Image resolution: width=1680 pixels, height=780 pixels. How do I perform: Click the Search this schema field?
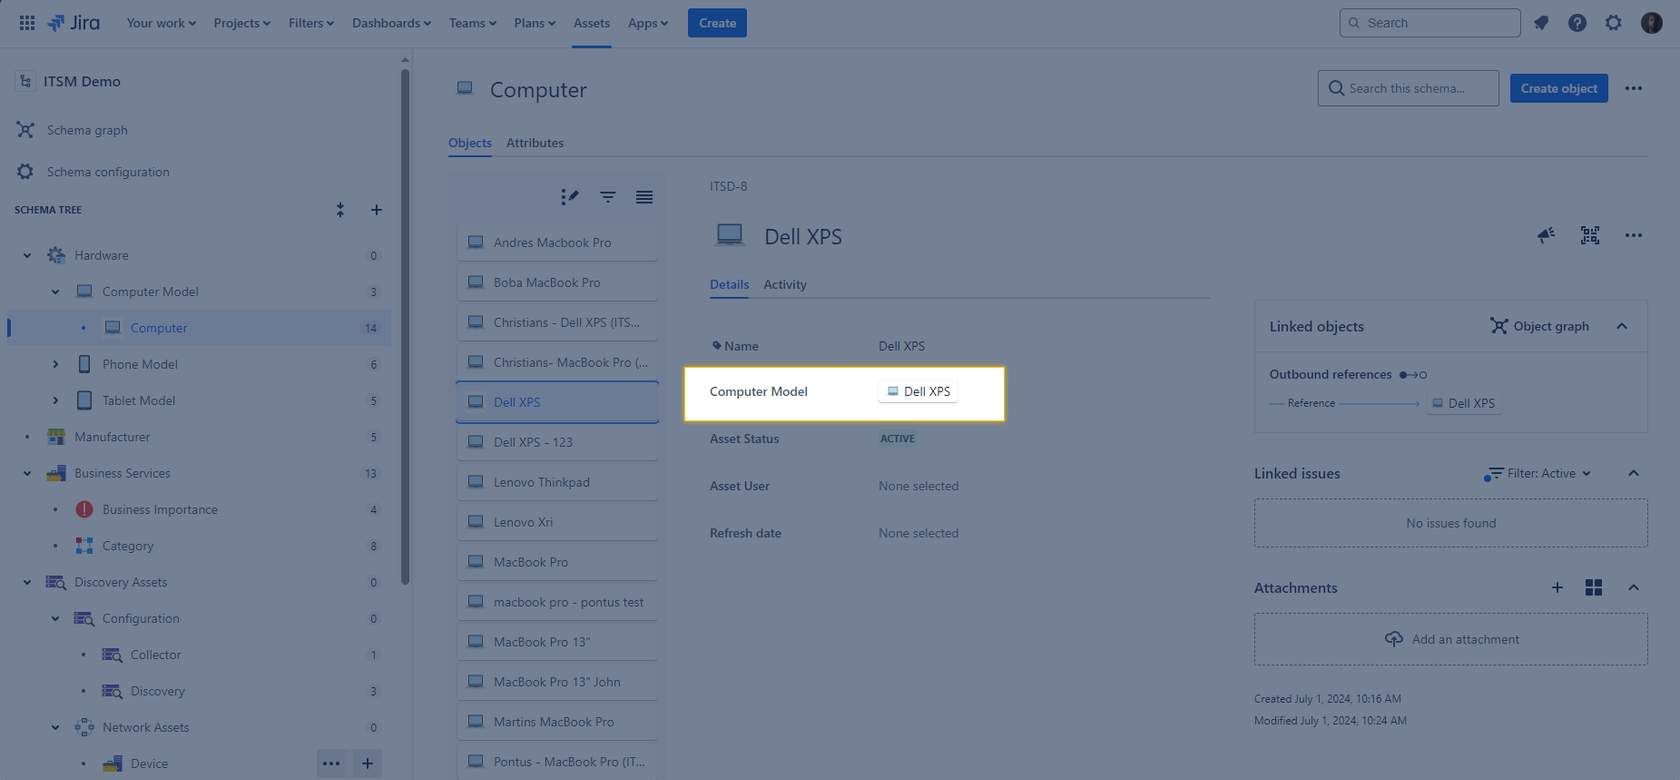1407,88
